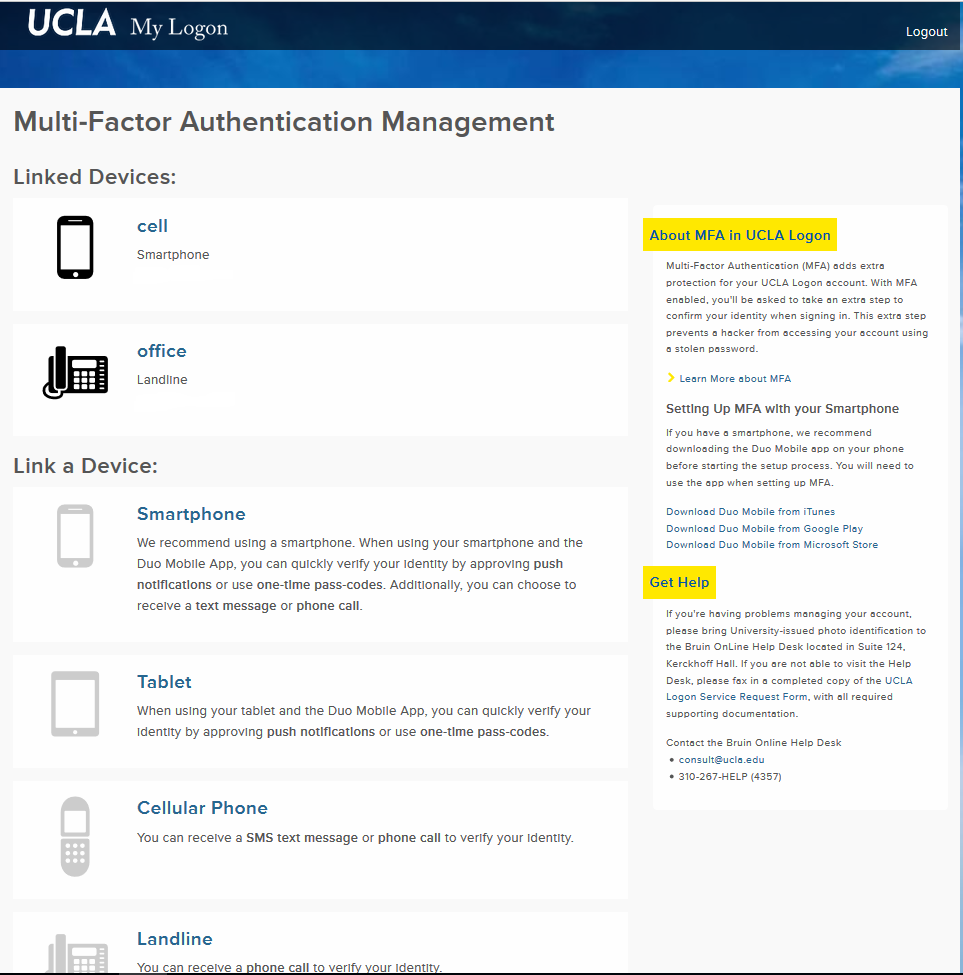Choose Cellular Phone to link a device
963x975 pixels.
click(x=202, y=808)
